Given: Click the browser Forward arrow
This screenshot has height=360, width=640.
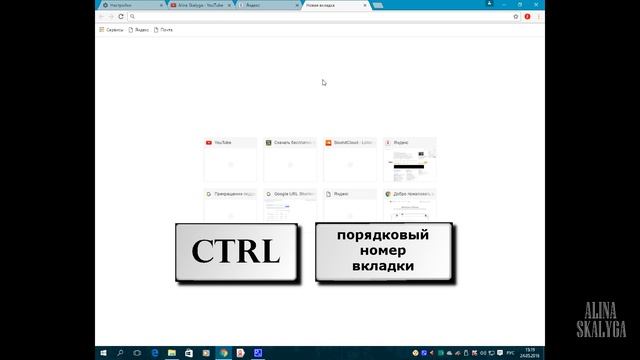Looking at the screenshot, I should (x=111, y=16).
